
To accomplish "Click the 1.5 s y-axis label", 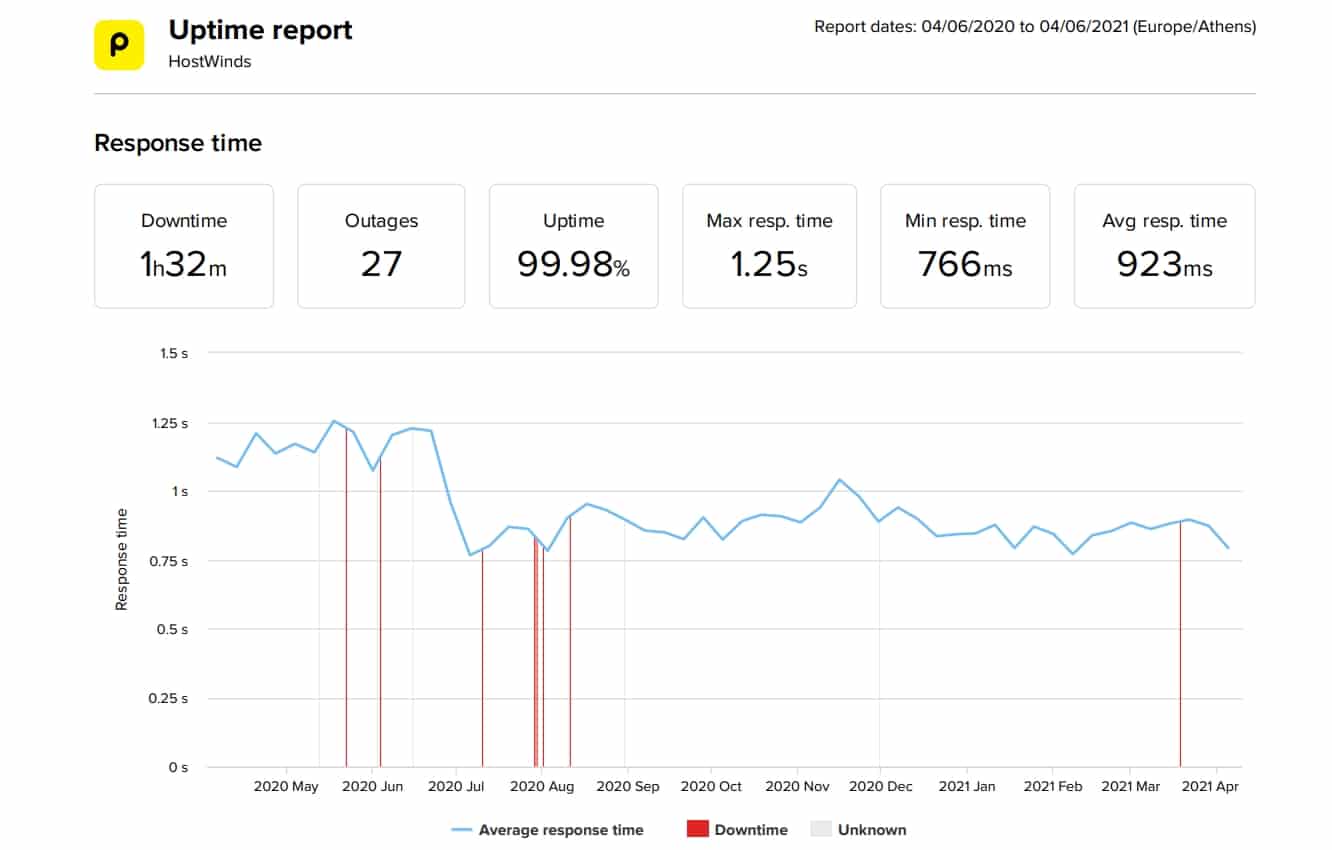I will (x=174, y=353).
